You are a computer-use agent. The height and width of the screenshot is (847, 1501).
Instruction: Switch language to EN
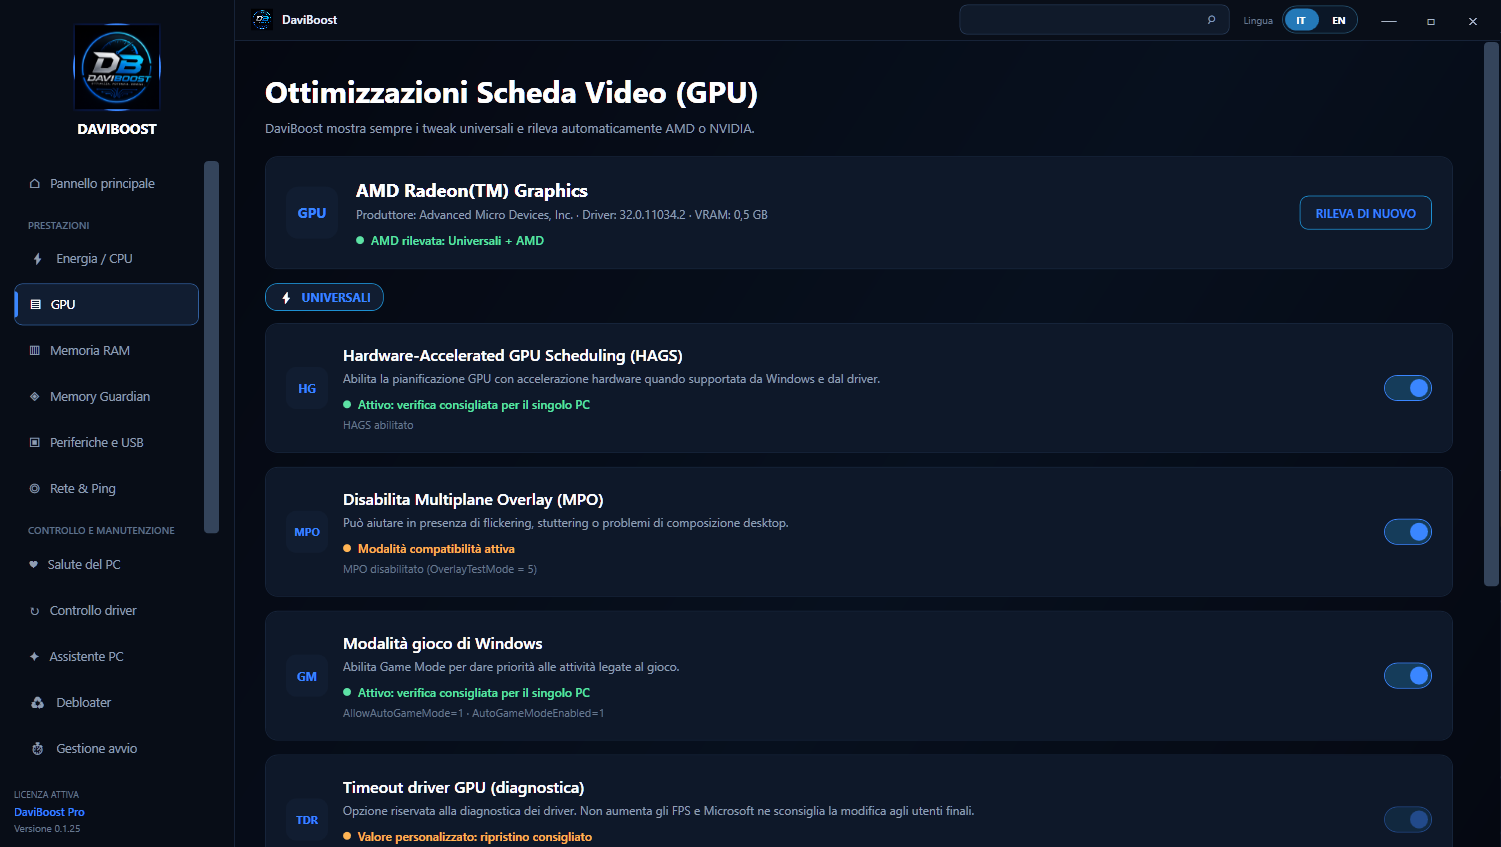pyautogui.click(x=1338, y=20)
